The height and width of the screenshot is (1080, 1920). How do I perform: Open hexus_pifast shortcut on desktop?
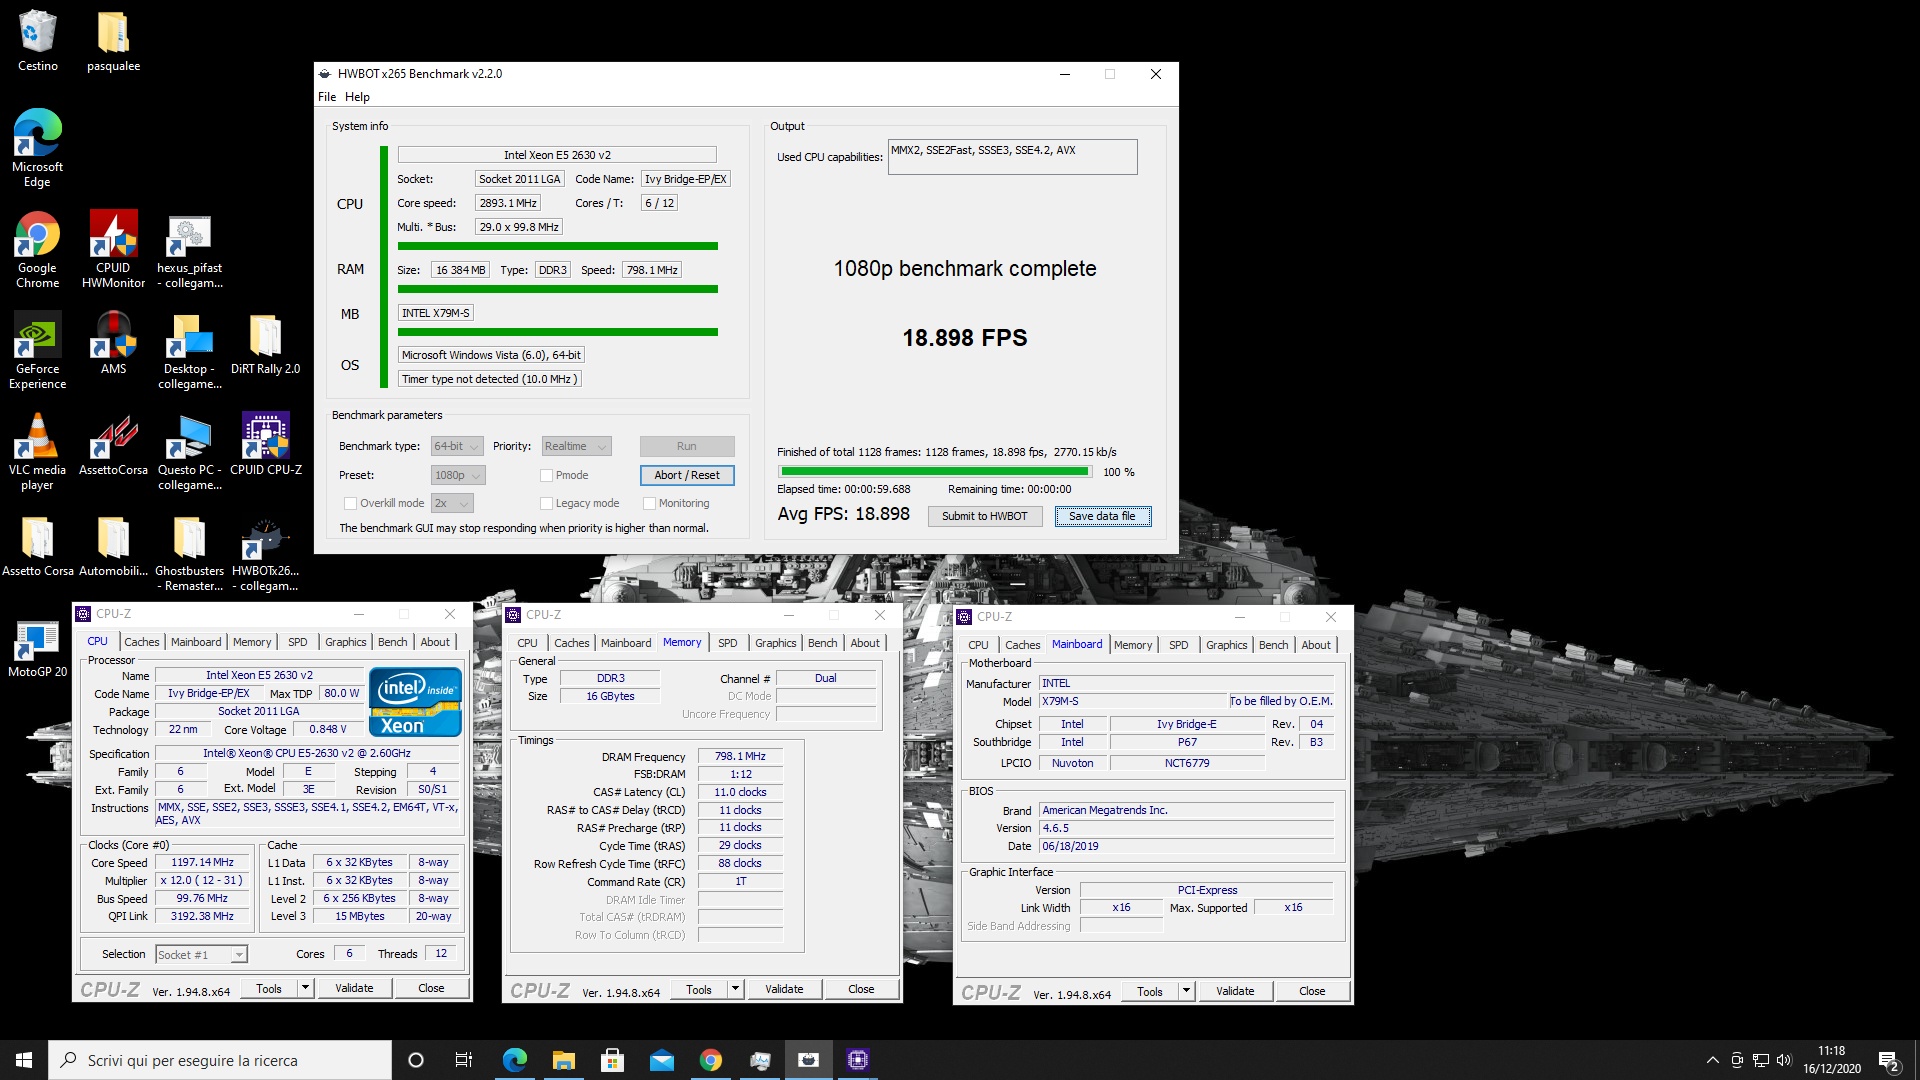pos(189,249)
